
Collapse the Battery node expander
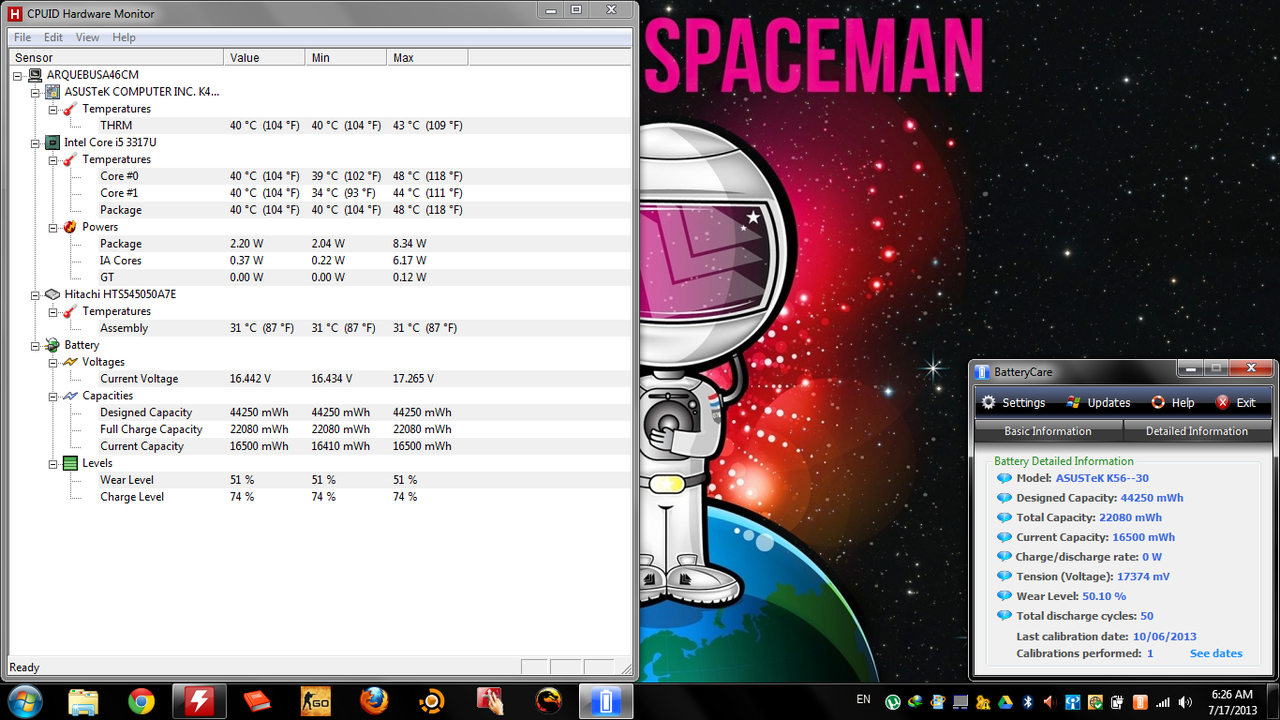35,345
